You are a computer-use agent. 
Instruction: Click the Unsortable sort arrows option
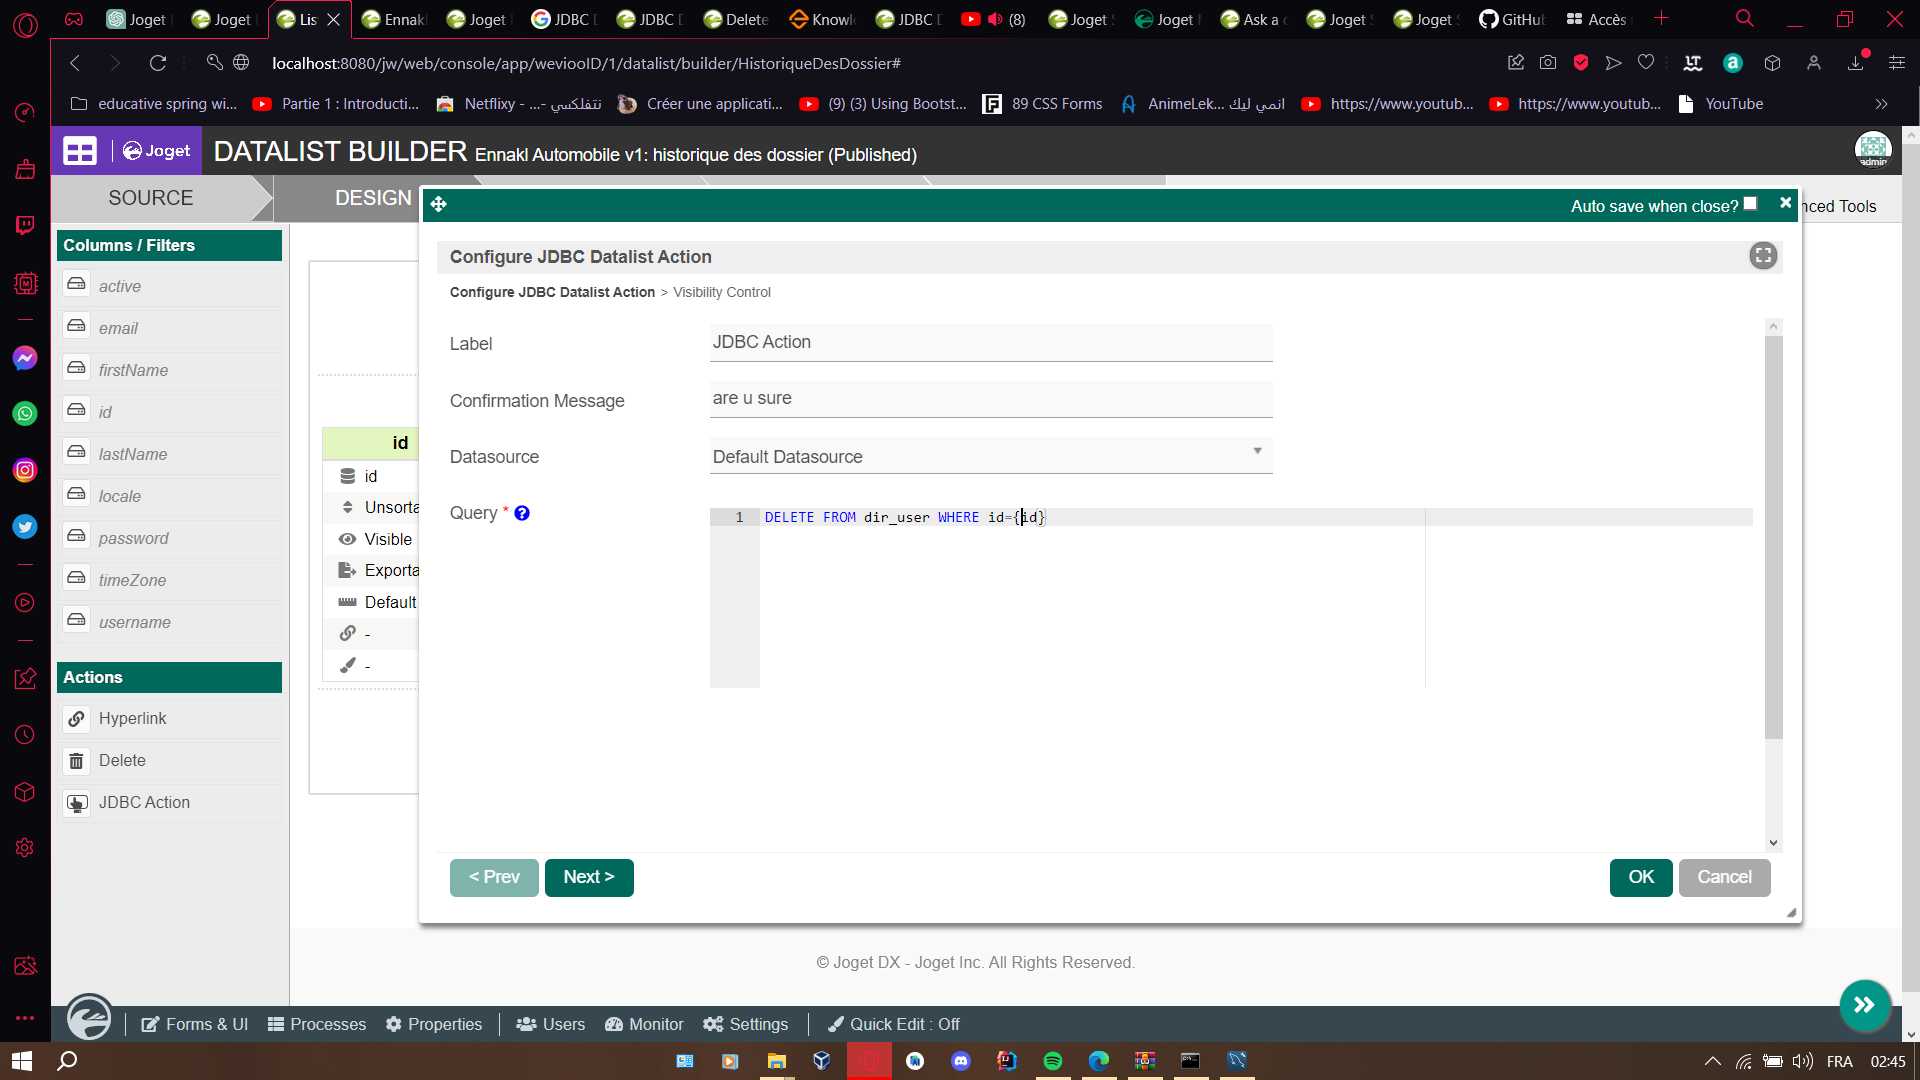click(348, 507)
